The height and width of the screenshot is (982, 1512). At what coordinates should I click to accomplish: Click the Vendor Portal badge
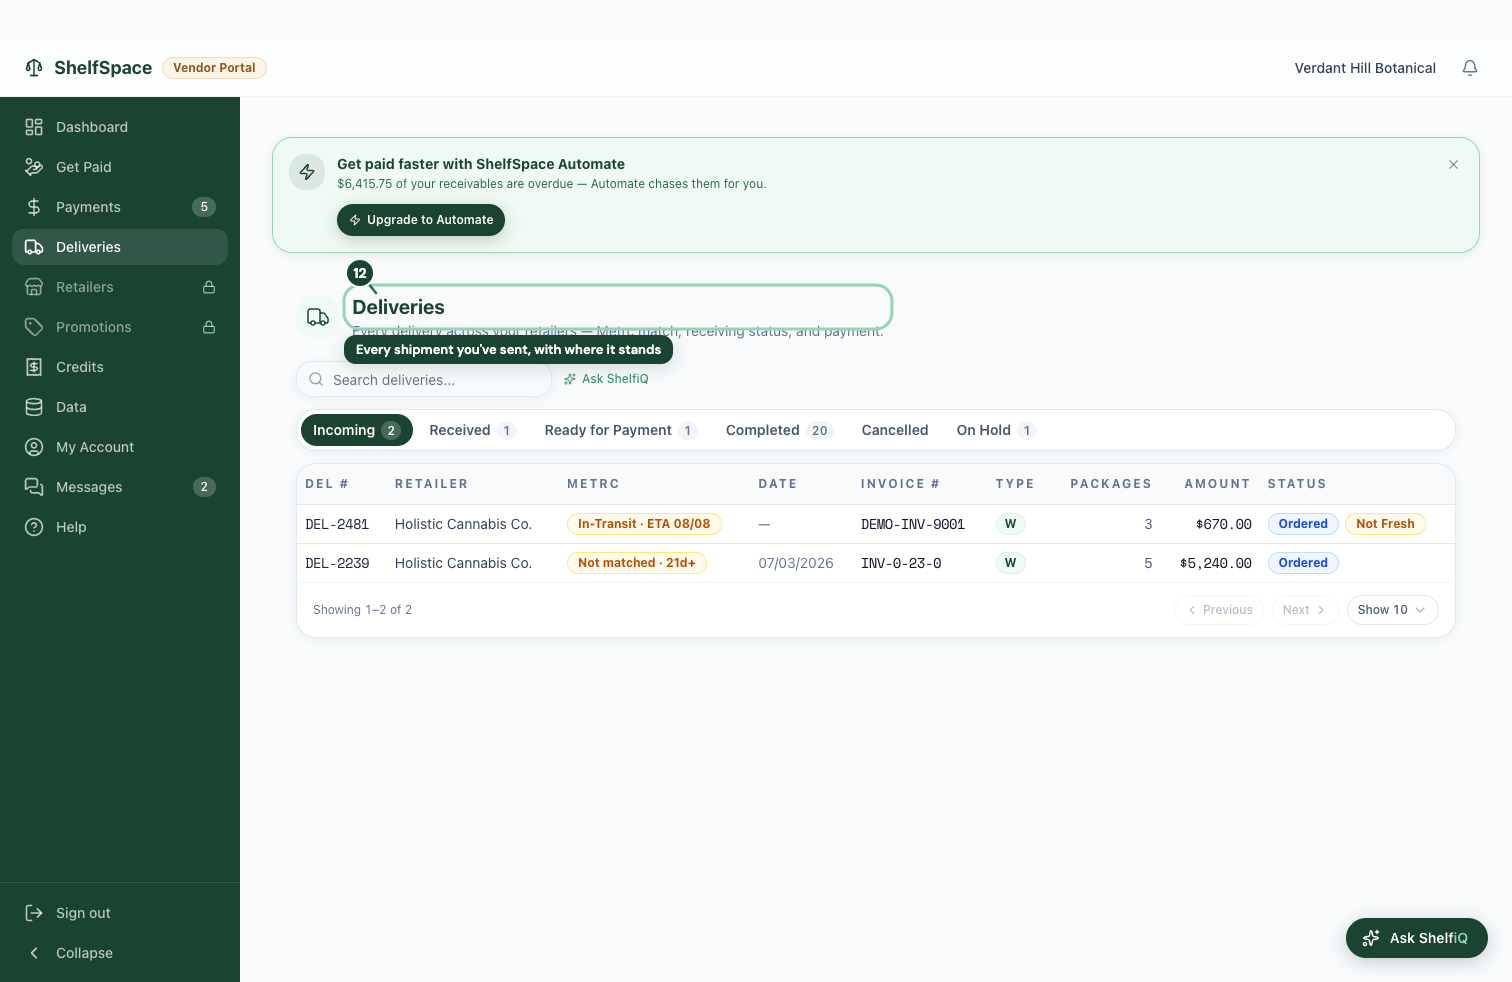214,68
